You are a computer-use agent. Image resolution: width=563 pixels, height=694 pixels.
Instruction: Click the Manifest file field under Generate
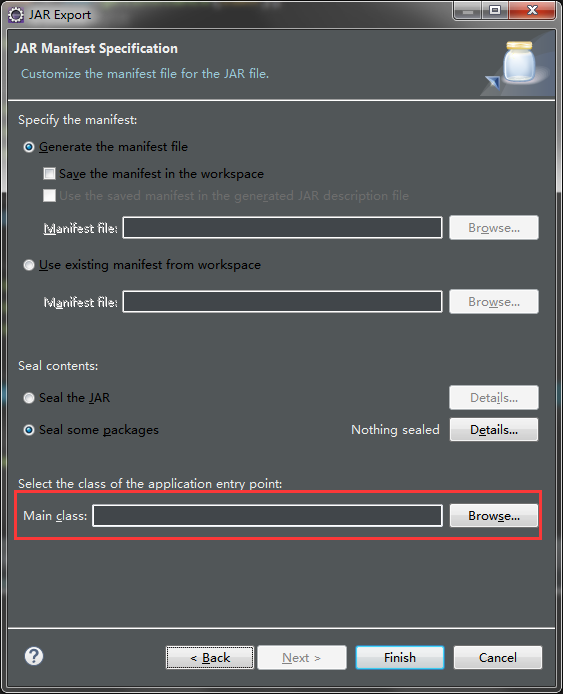point(282,227)
